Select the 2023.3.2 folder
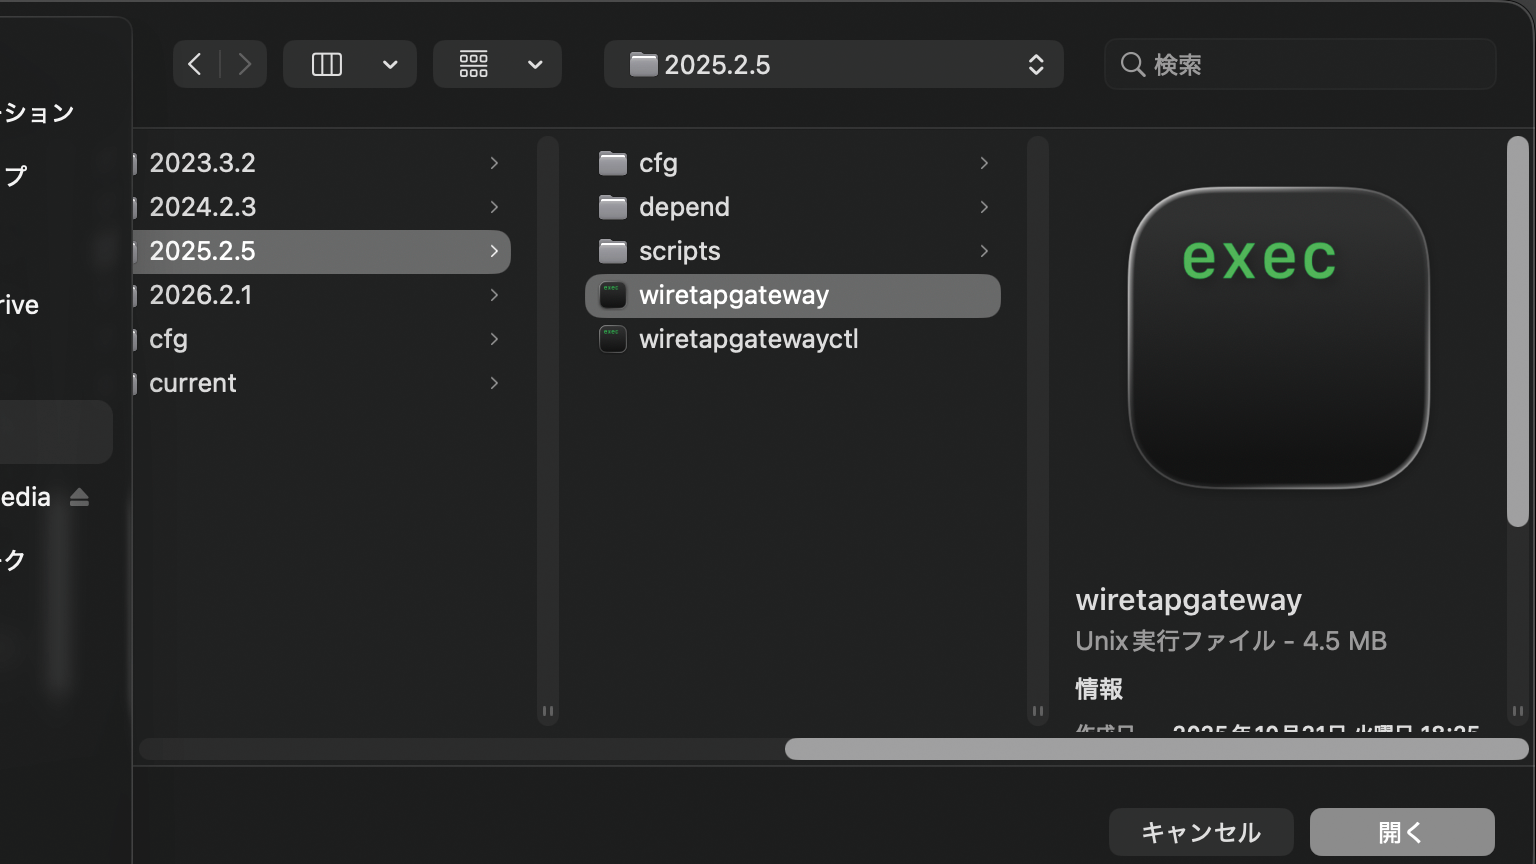Image resolution: width=1536 pixels, height=864 pixels. (x=202, y=163)
